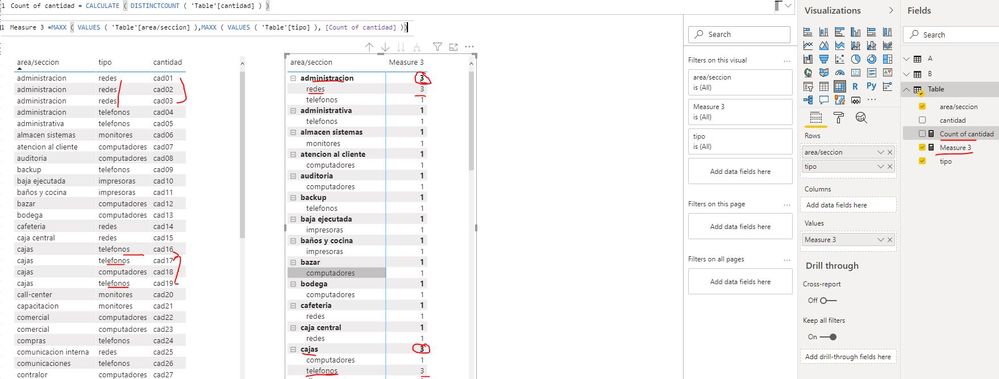The image size is (999, 379).
Task: Open the Format paint roller pane
Action: (838, 118)
